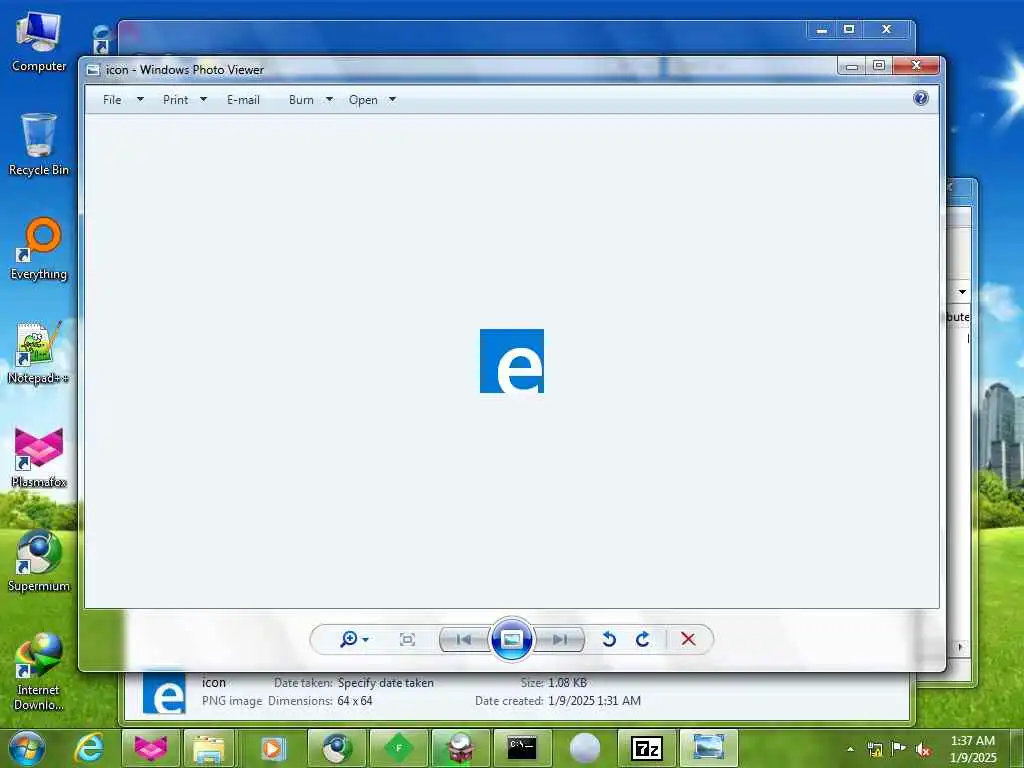Open the Photo Viewer help icon
Viewport: 1024px width, 768px height.
[x=921, y=98]
